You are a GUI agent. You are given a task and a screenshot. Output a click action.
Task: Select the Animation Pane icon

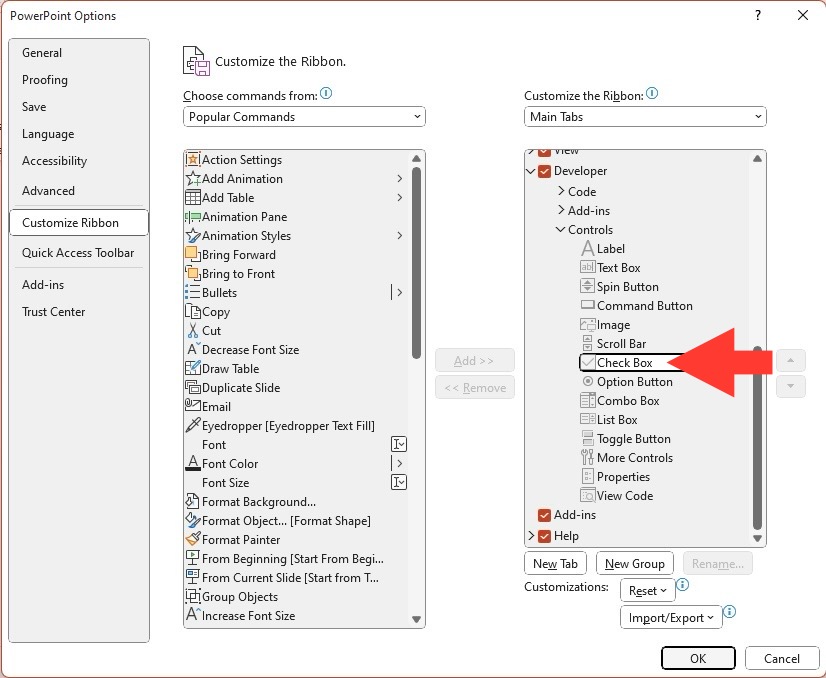[193, 217]
